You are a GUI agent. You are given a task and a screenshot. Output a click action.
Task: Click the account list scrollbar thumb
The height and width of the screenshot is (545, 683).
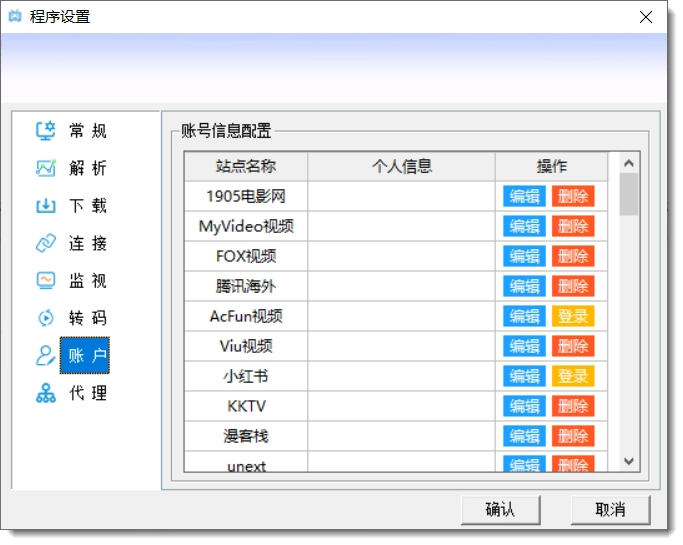click(629, 194)
